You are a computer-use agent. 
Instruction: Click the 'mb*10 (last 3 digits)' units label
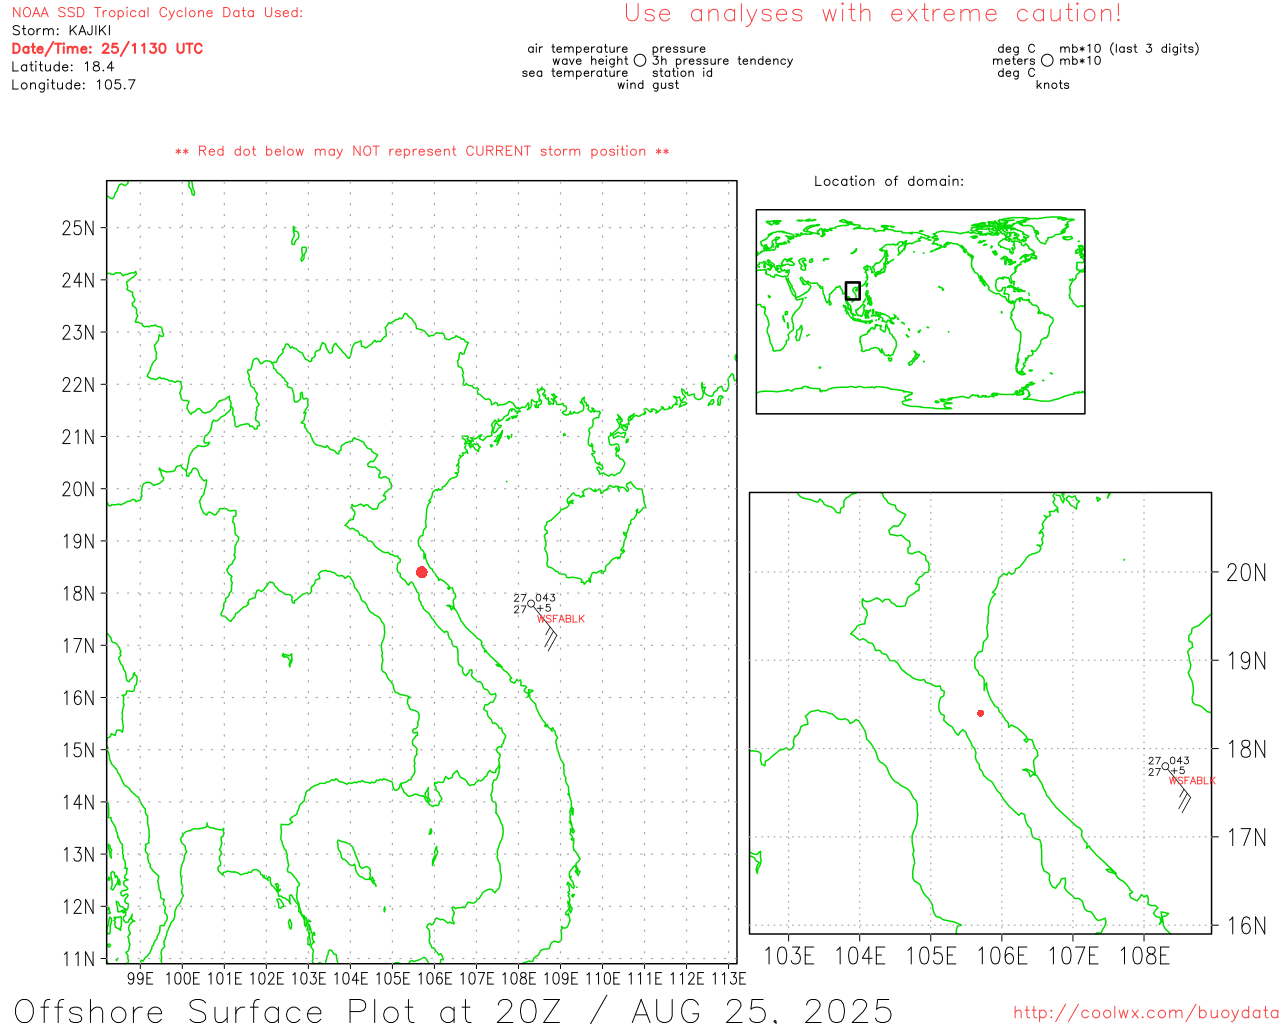click(x=1129, y=49)
